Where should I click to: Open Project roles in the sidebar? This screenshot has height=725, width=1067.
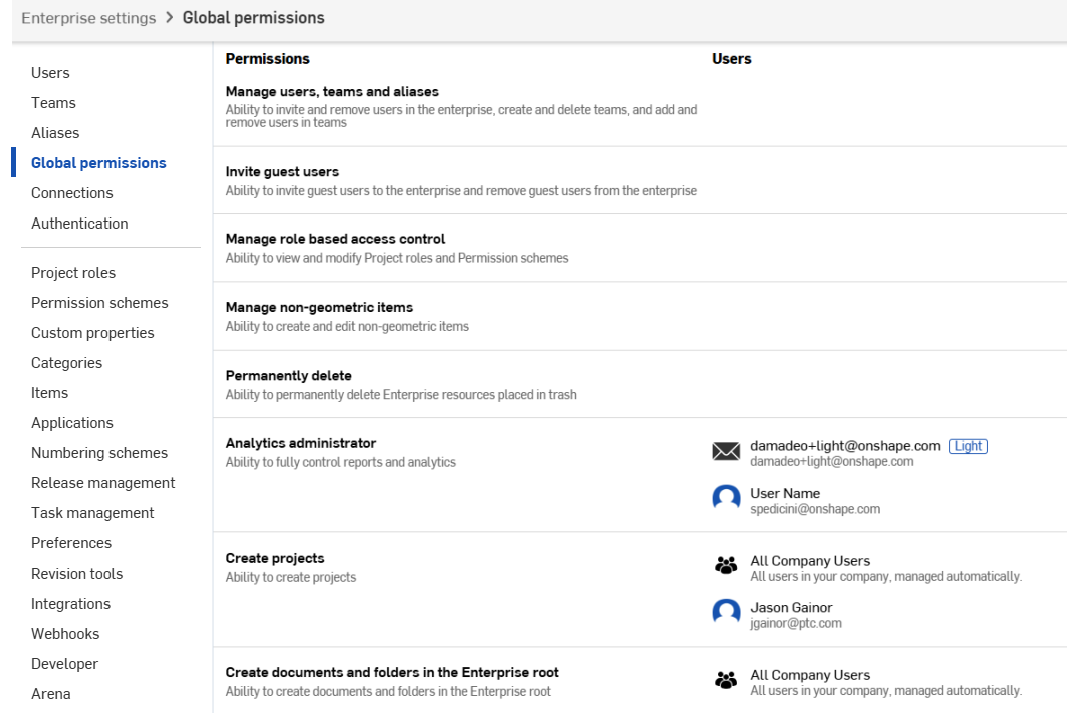pyautogui.click(x=73, y=273)
